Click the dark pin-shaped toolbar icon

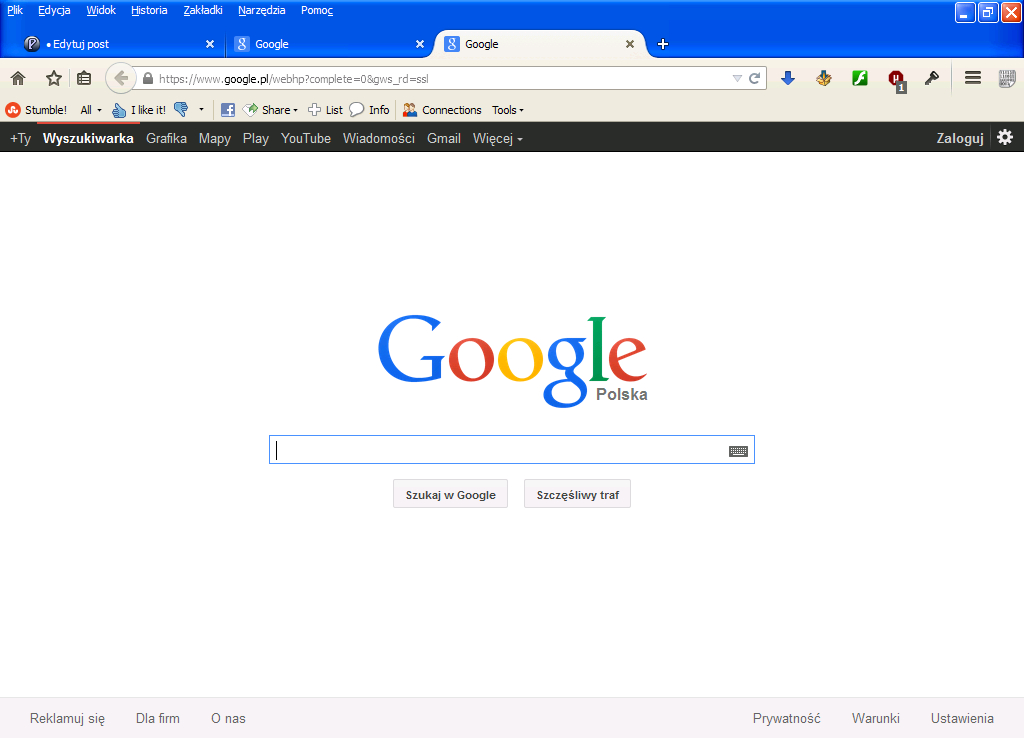coord(932,79)
